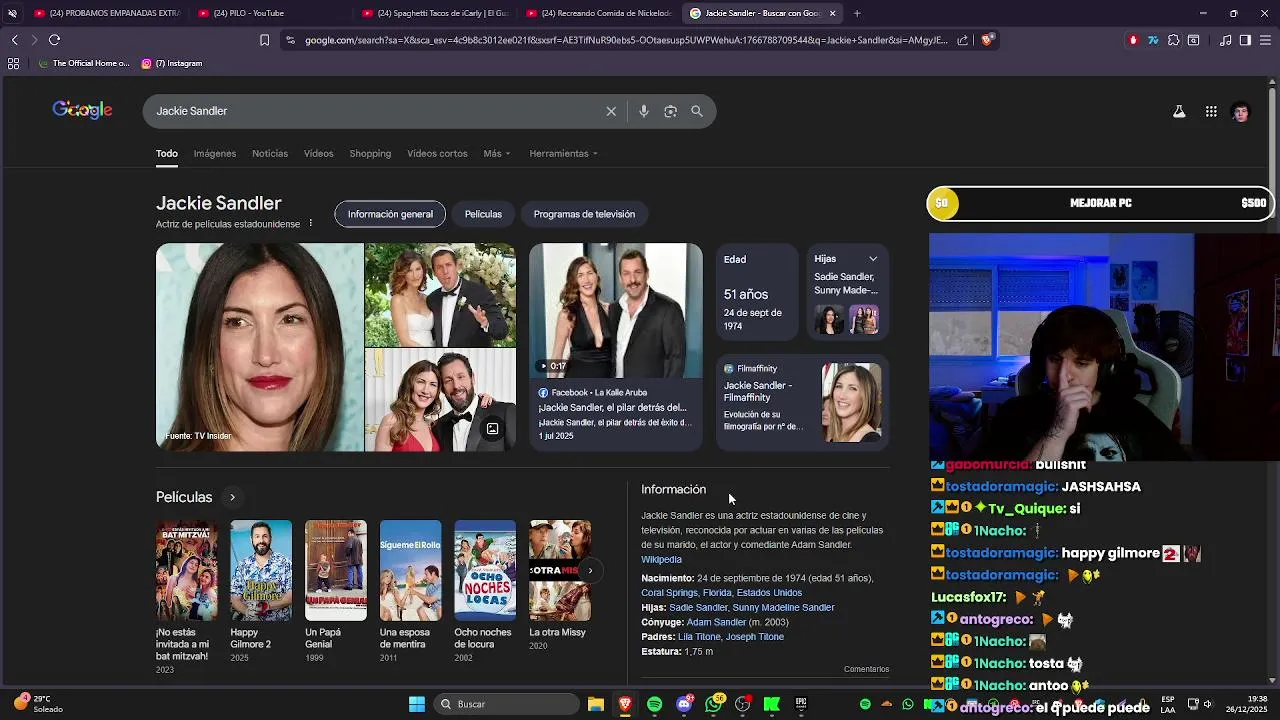The height and width of the screenshot is (720, 1280).
Task: Select Información general chip
Action: pos(390,214)
